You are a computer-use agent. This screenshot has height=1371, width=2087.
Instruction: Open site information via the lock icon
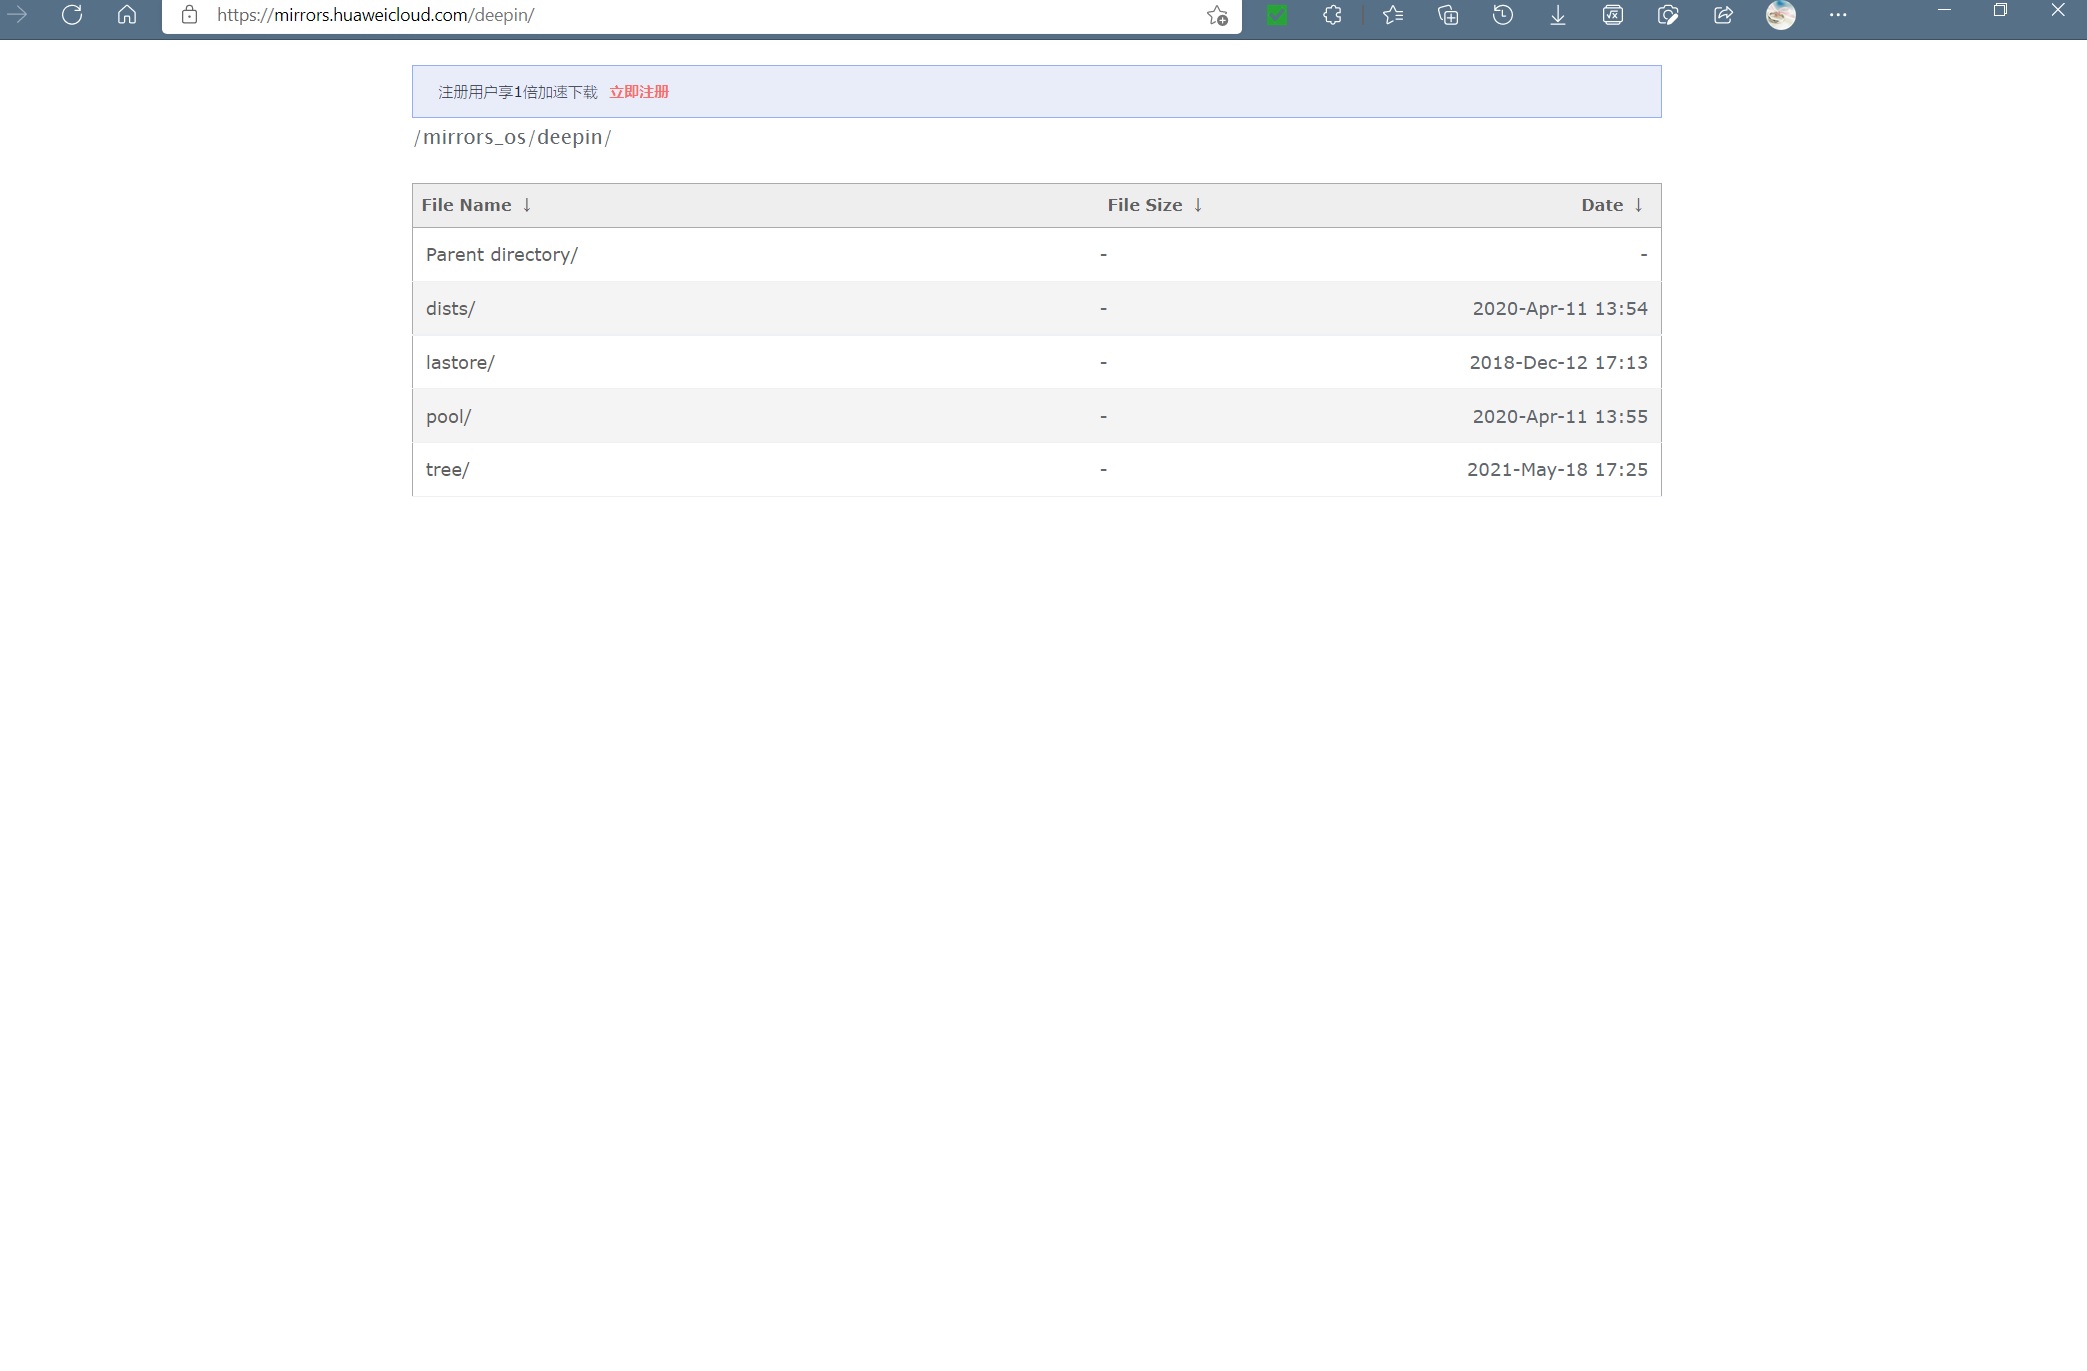click(x=191, y=15)
